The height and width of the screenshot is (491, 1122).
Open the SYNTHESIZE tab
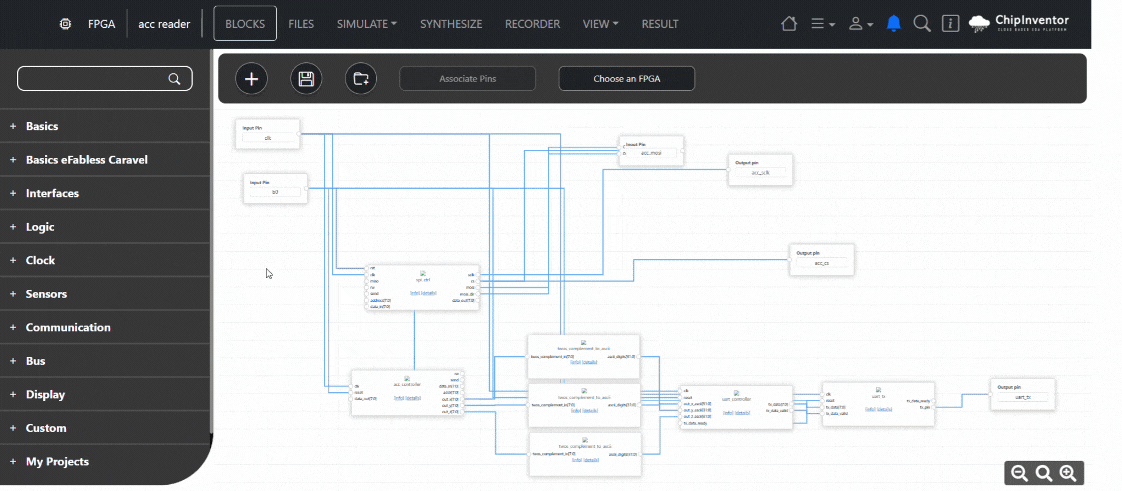point(451,24)
